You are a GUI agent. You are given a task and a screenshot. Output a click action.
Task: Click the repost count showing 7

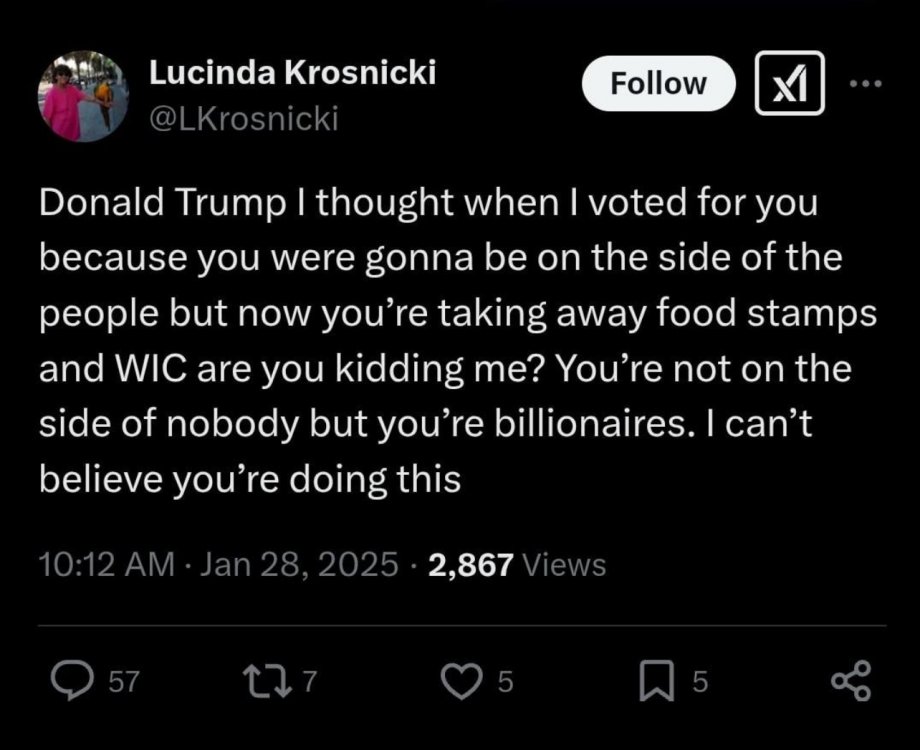coord(309,683)
